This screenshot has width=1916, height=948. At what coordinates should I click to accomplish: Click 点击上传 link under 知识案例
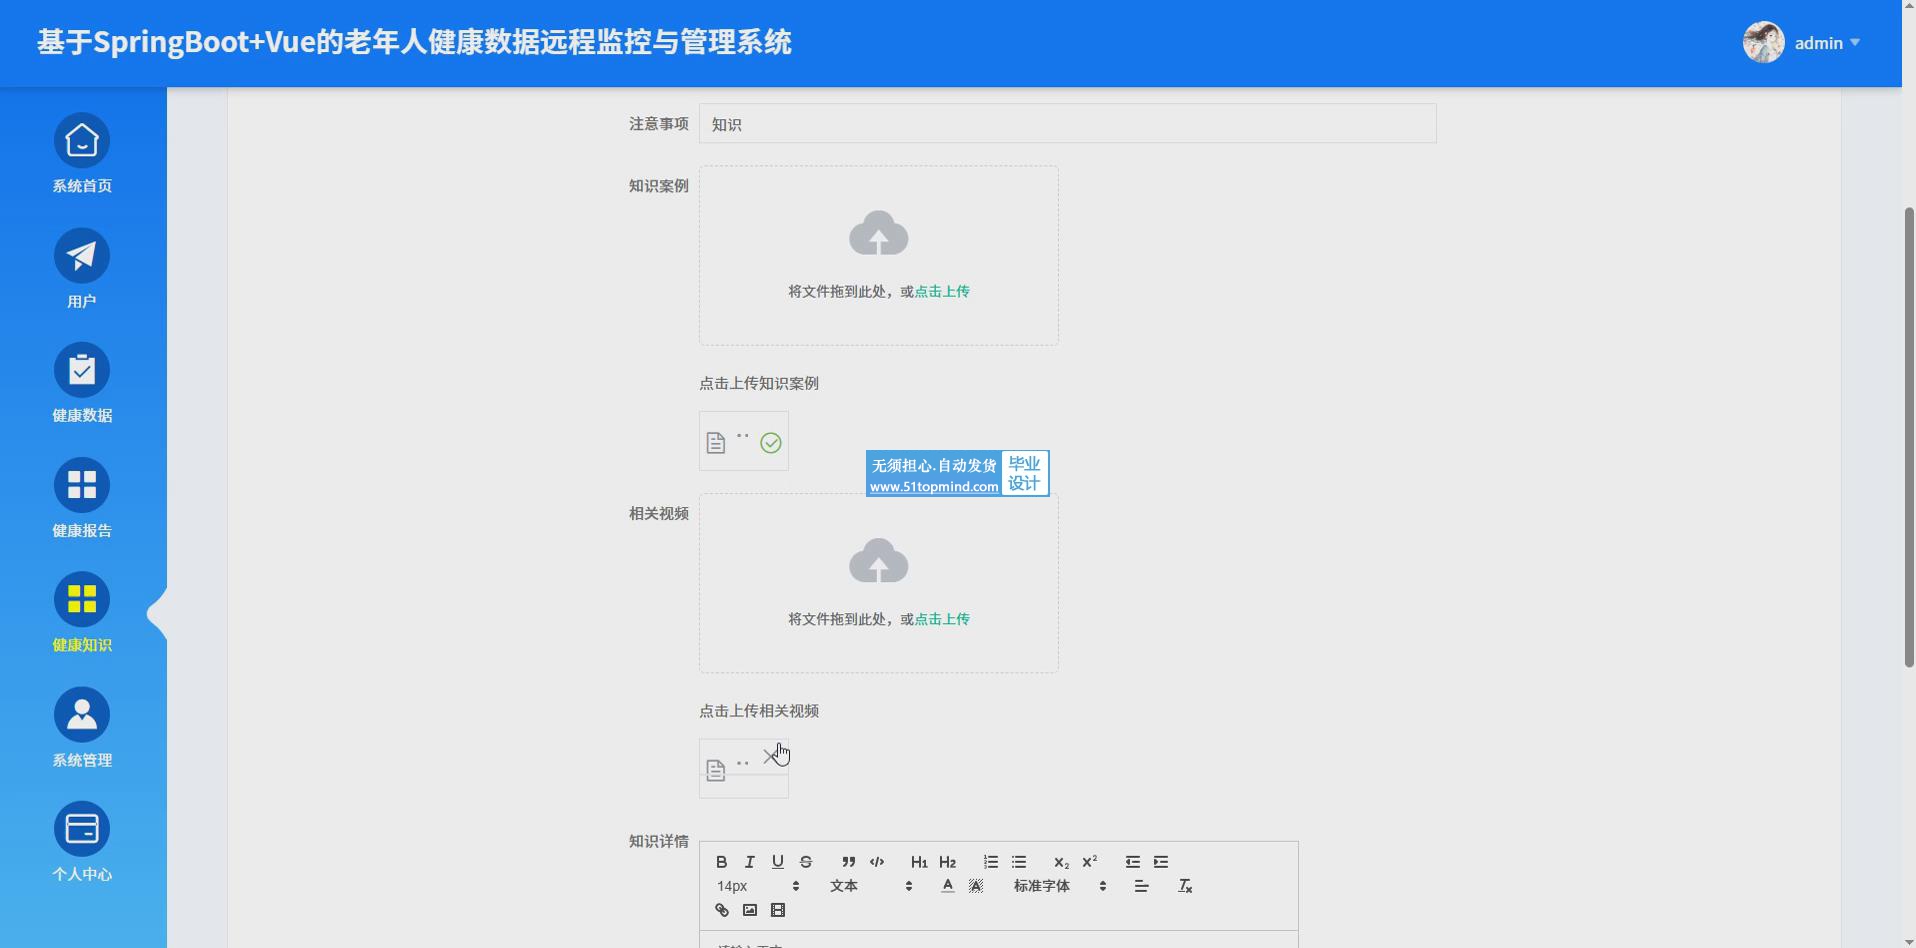[x=942, y=292]
